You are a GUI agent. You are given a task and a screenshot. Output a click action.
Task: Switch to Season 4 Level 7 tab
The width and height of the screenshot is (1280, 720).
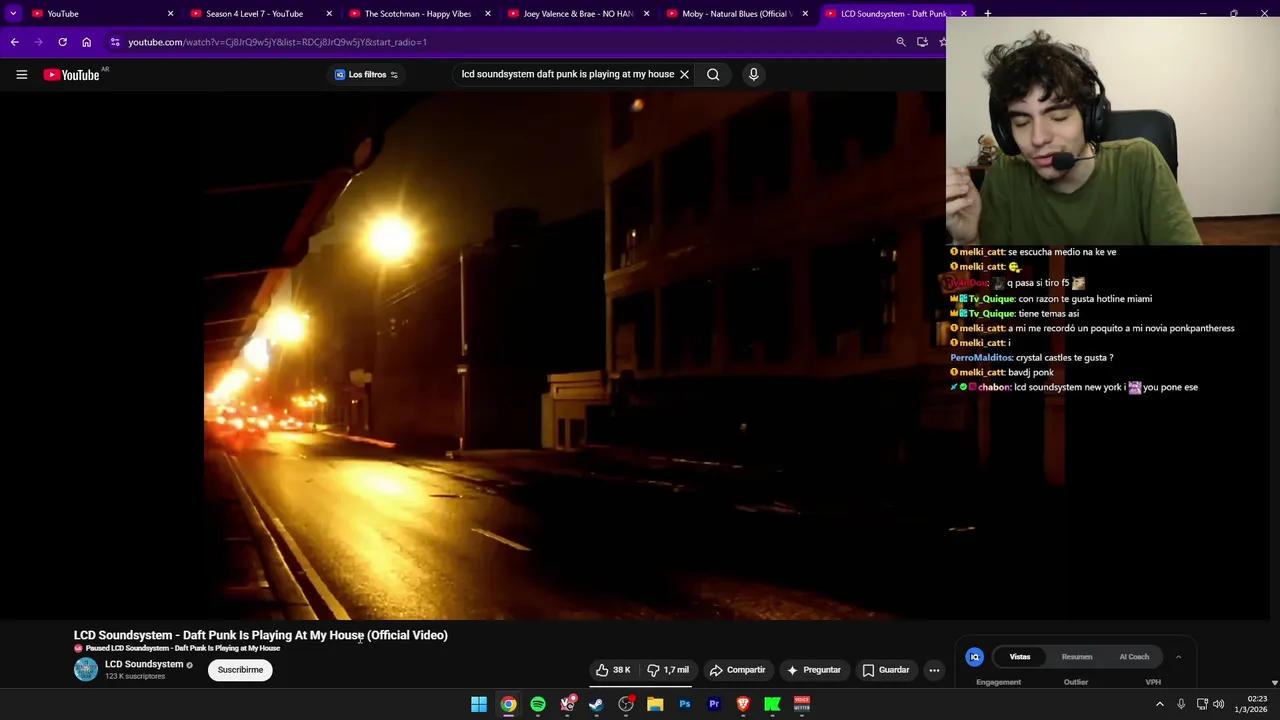260,13
